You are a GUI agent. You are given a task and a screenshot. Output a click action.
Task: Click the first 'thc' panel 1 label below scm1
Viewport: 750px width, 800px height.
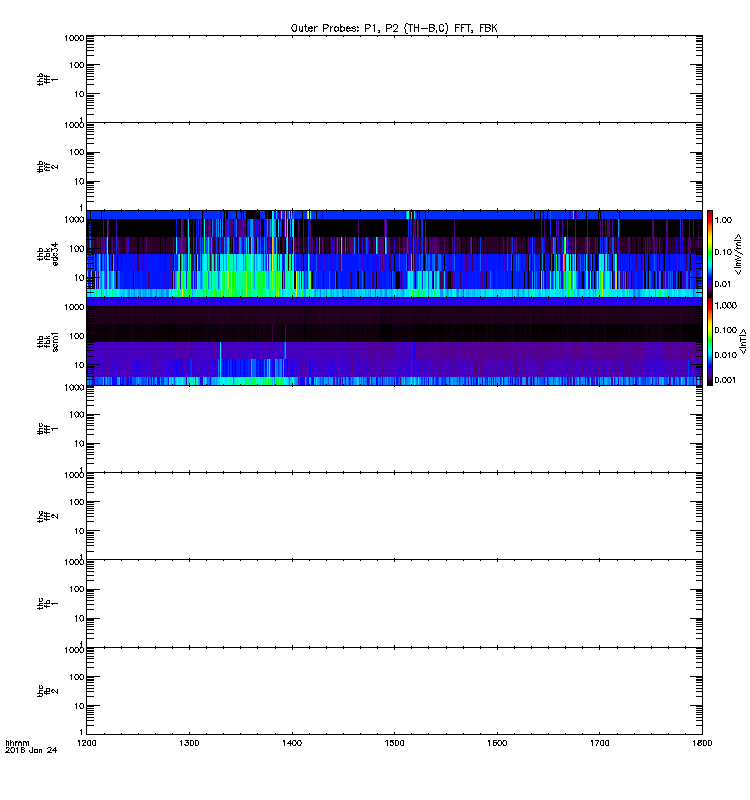[x=48, y=429]
